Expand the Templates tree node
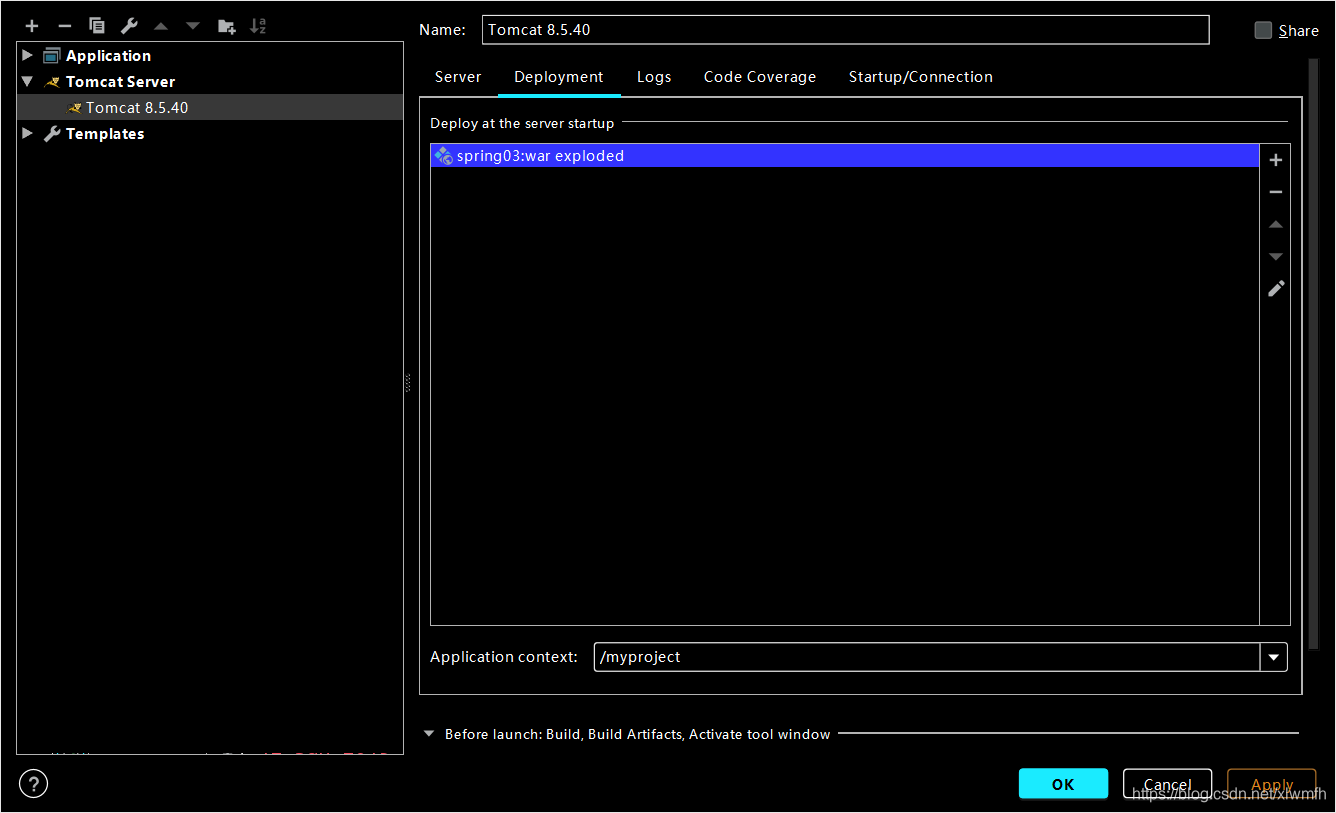 [x=28, y=133]
